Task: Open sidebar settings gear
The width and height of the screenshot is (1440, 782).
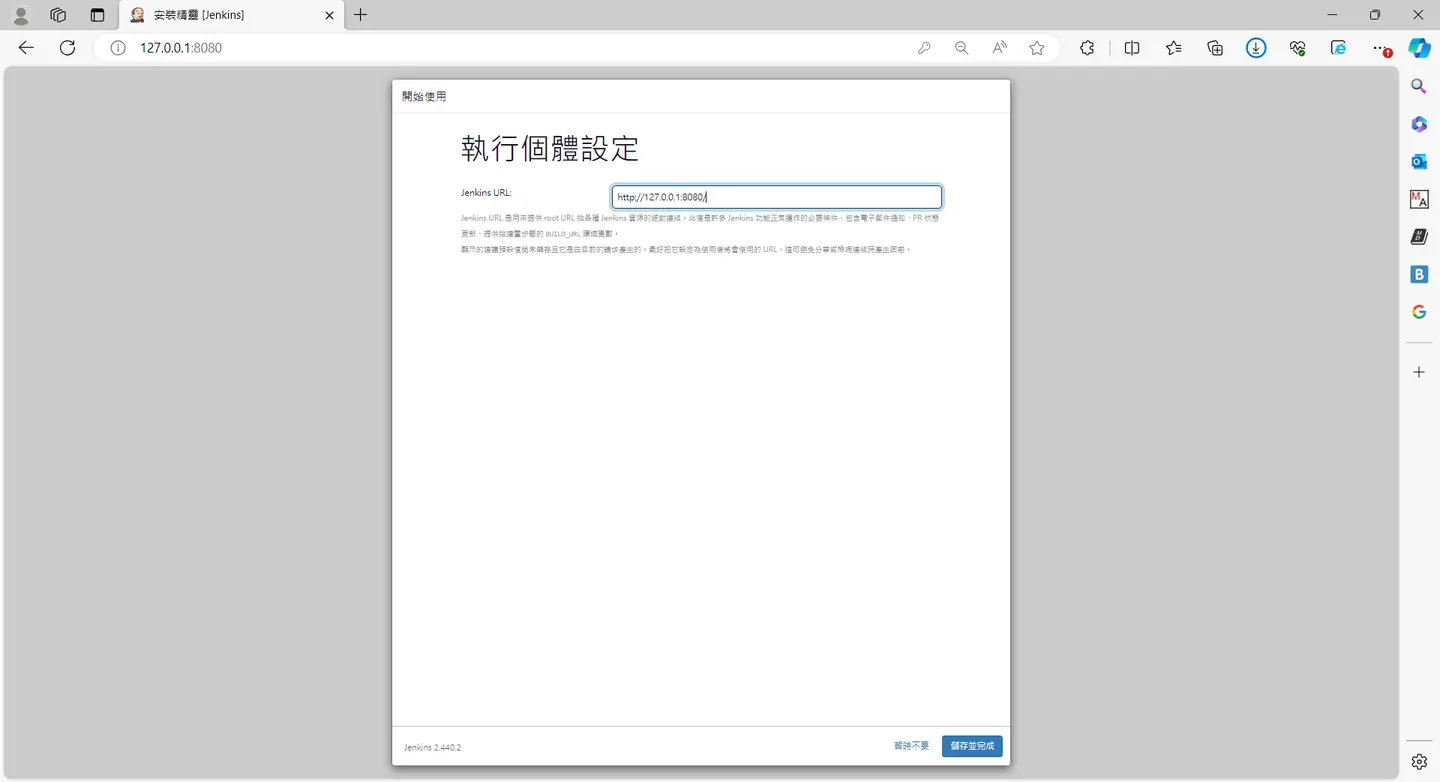Action: [1419, 762]
